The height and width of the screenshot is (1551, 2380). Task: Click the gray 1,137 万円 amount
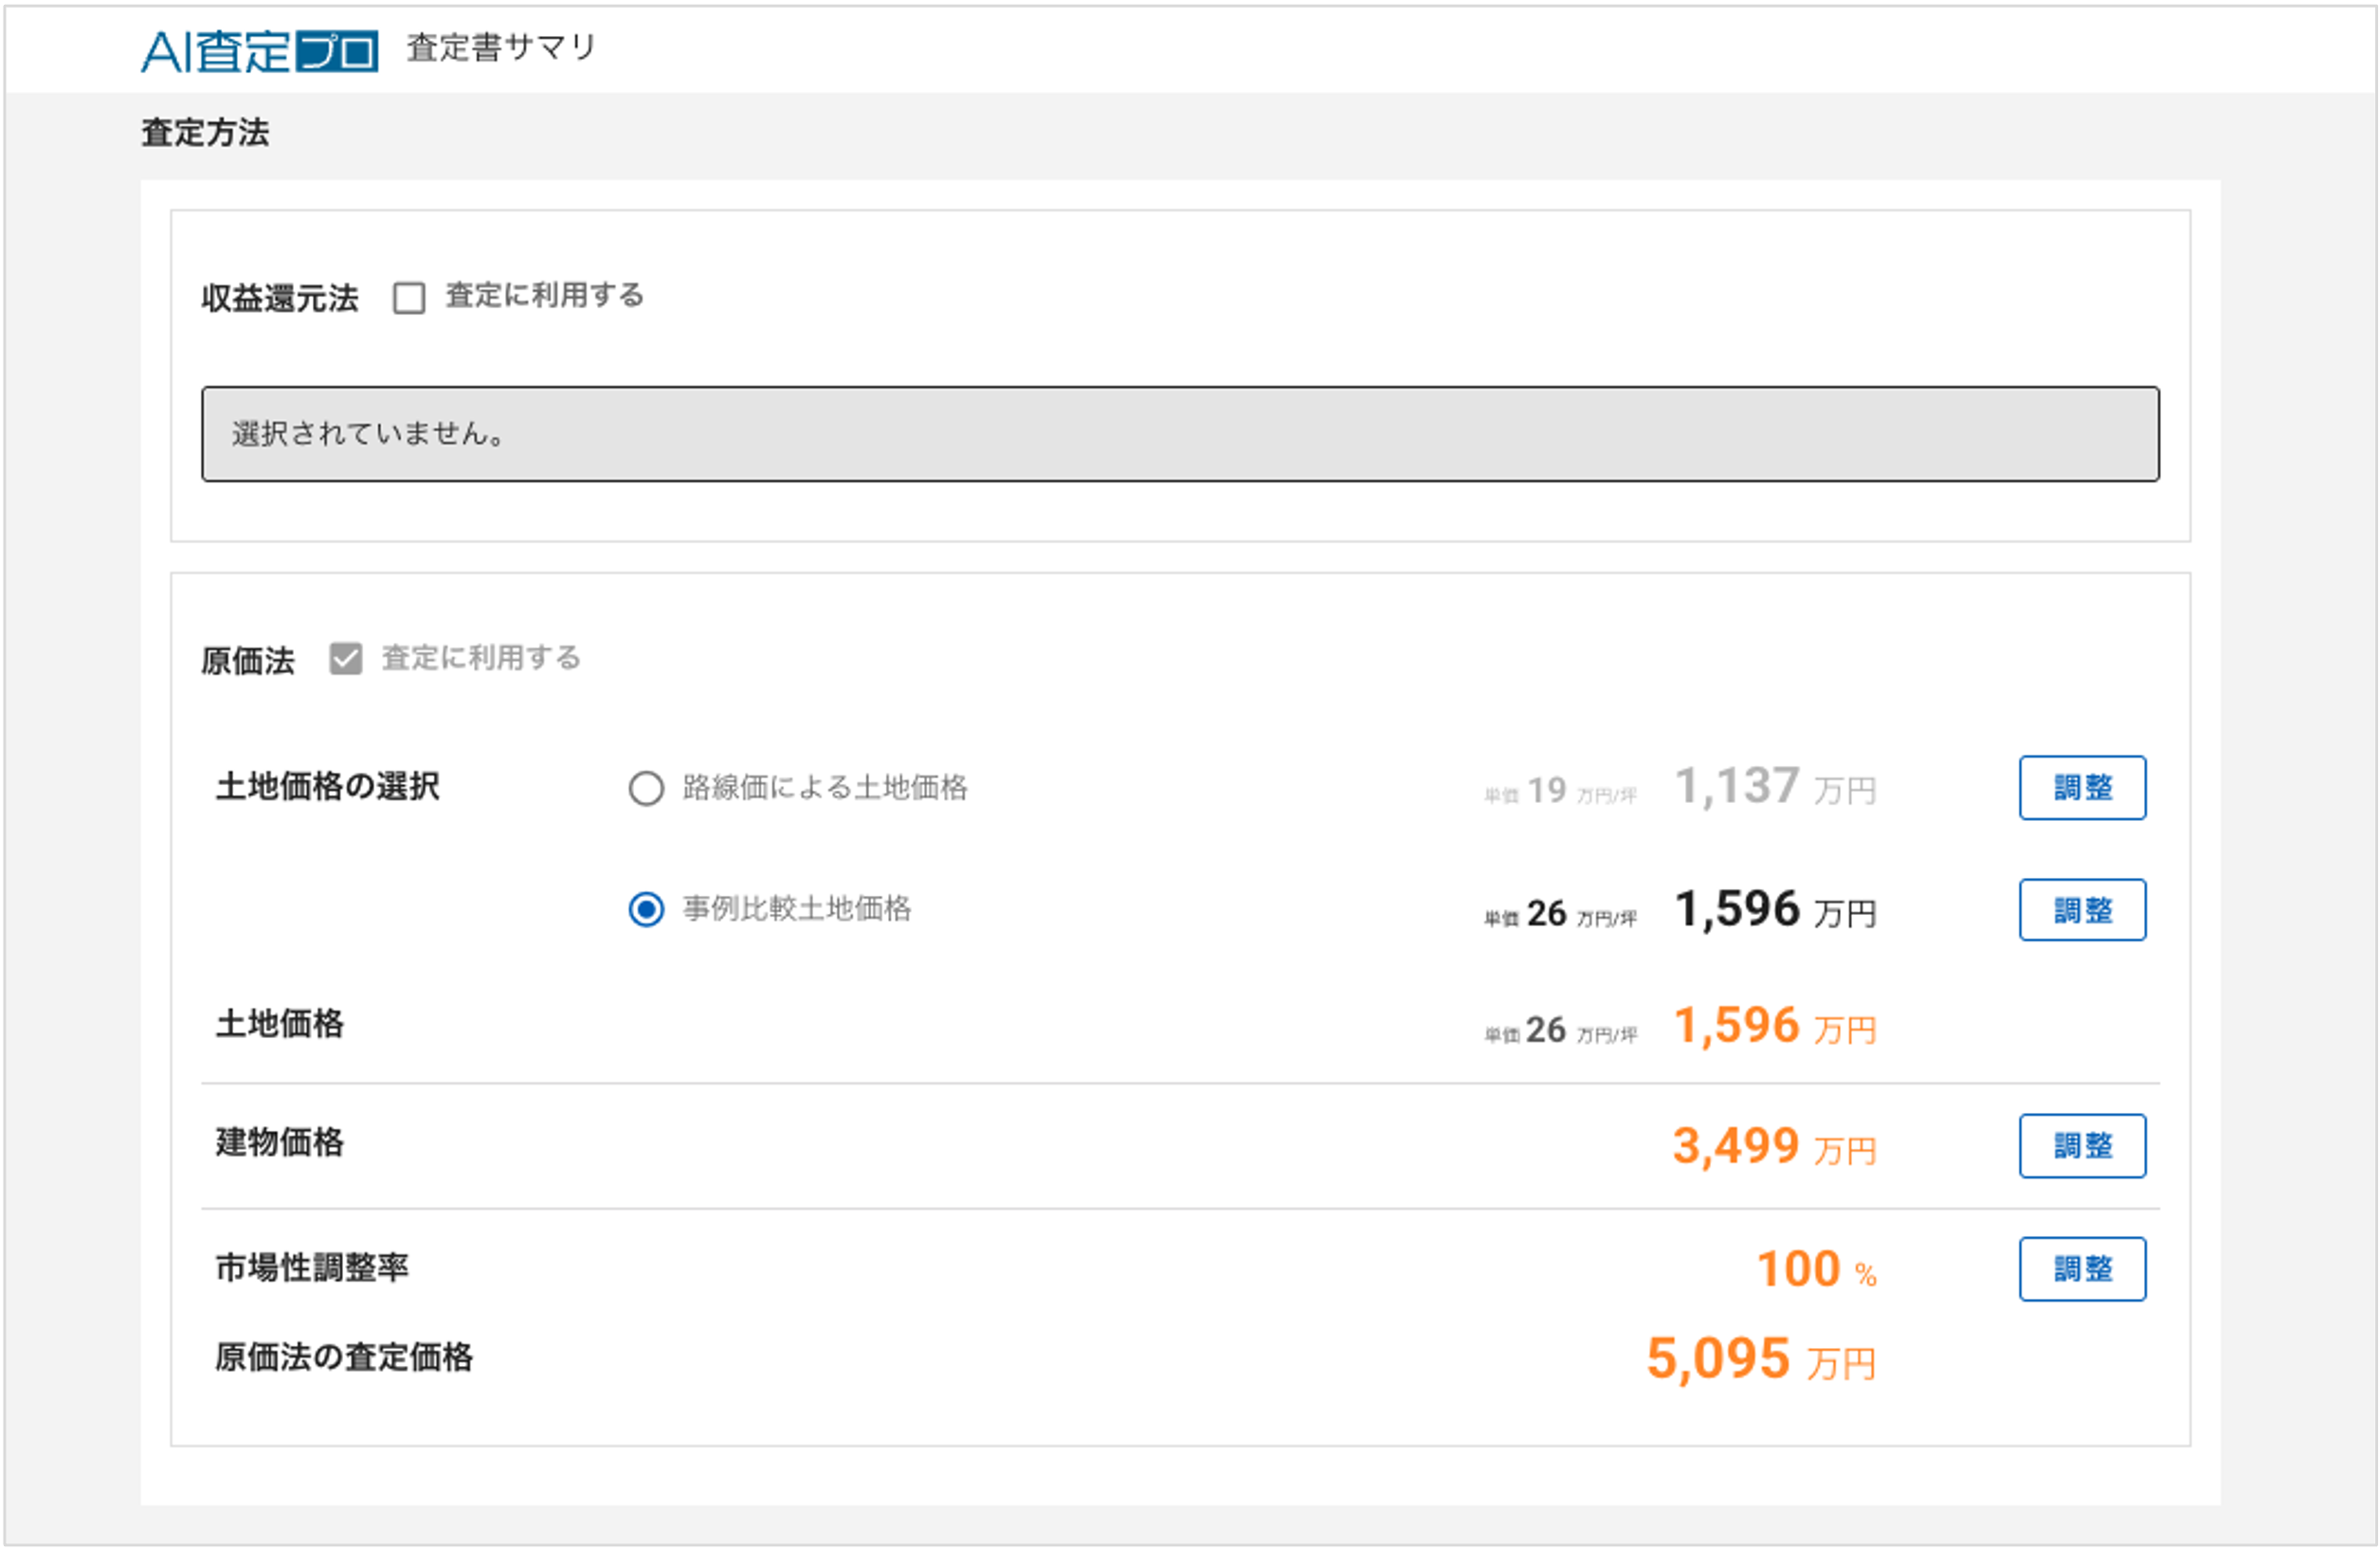tap(1774, 787)
